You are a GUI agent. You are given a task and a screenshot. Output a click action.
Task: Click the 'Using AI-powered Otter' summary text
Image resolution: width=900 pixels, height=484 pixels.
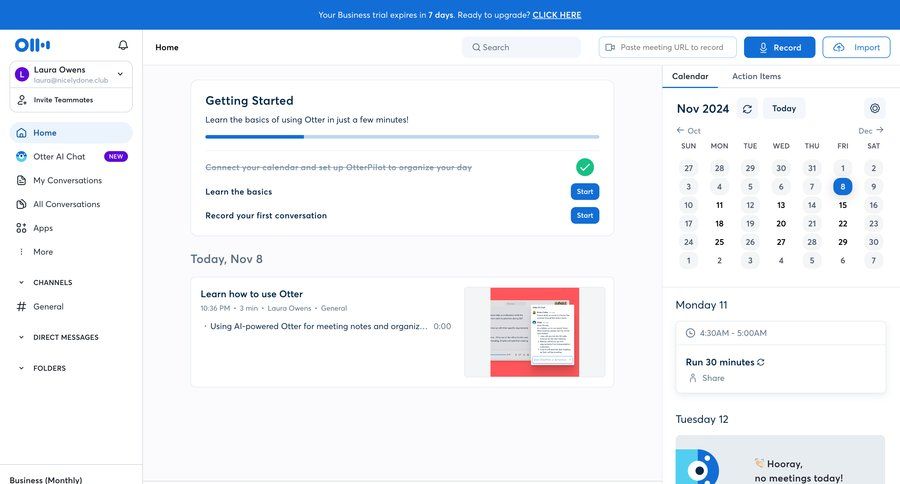coord(319,326)
